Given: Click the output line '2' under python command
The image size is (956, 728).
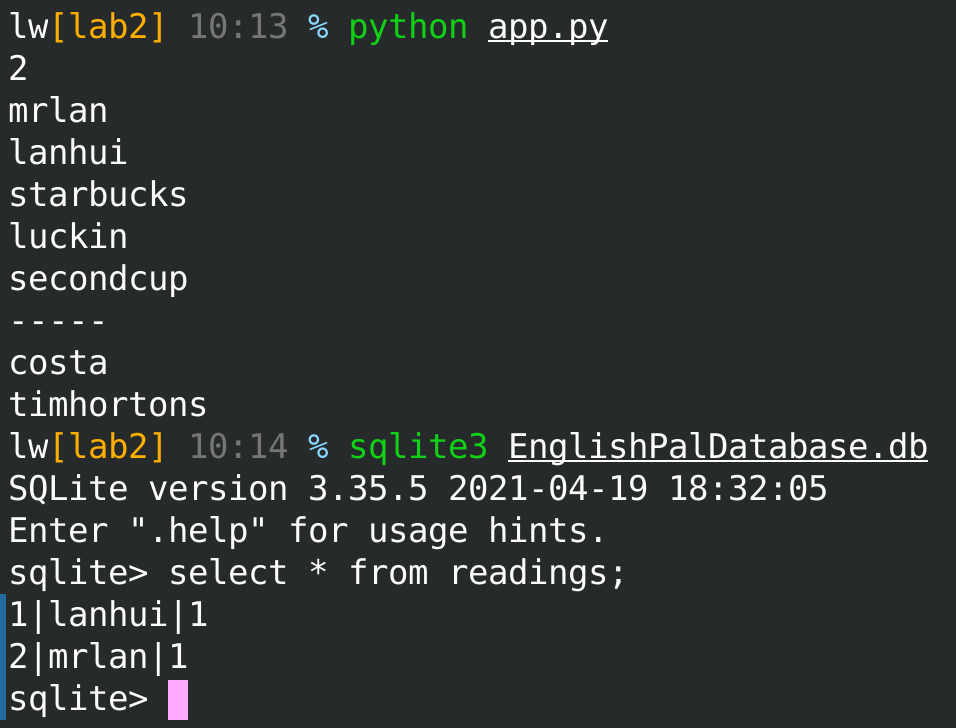Looking at the screenshot, I should coord(18,68).
